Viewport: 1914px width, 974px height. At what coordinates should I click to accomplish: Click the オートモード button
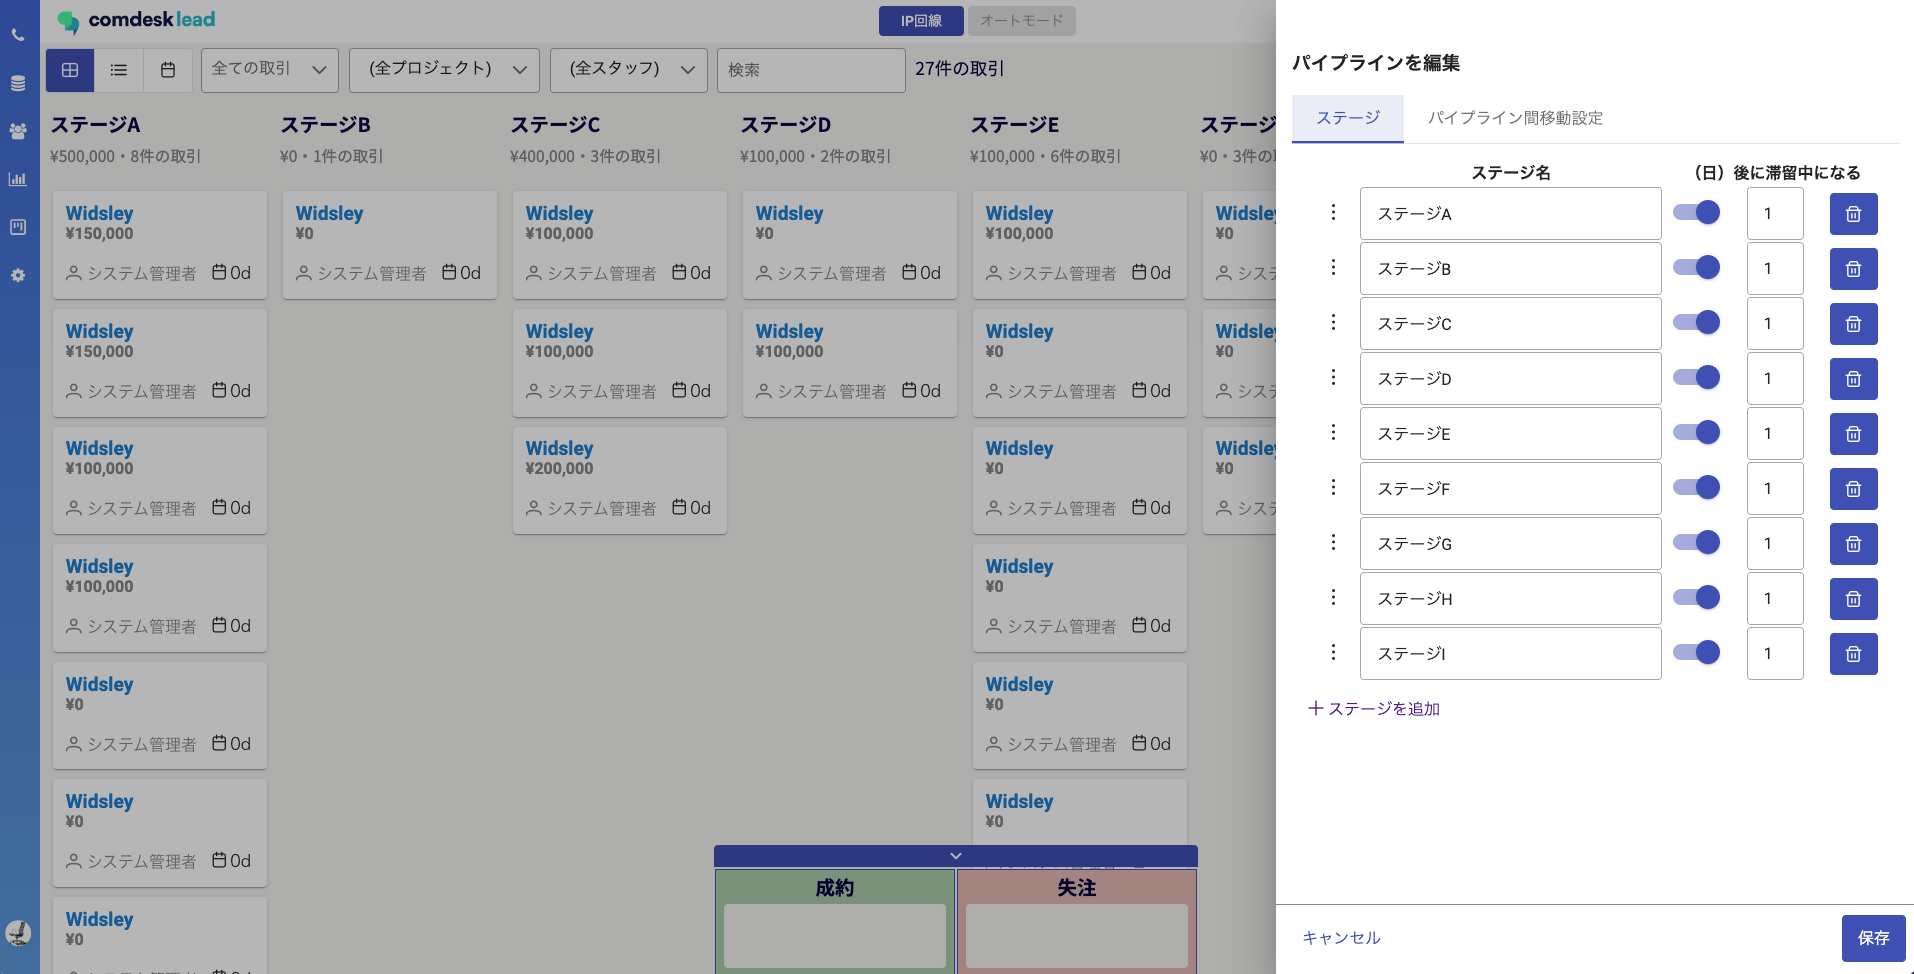(x=1021, y=21)
